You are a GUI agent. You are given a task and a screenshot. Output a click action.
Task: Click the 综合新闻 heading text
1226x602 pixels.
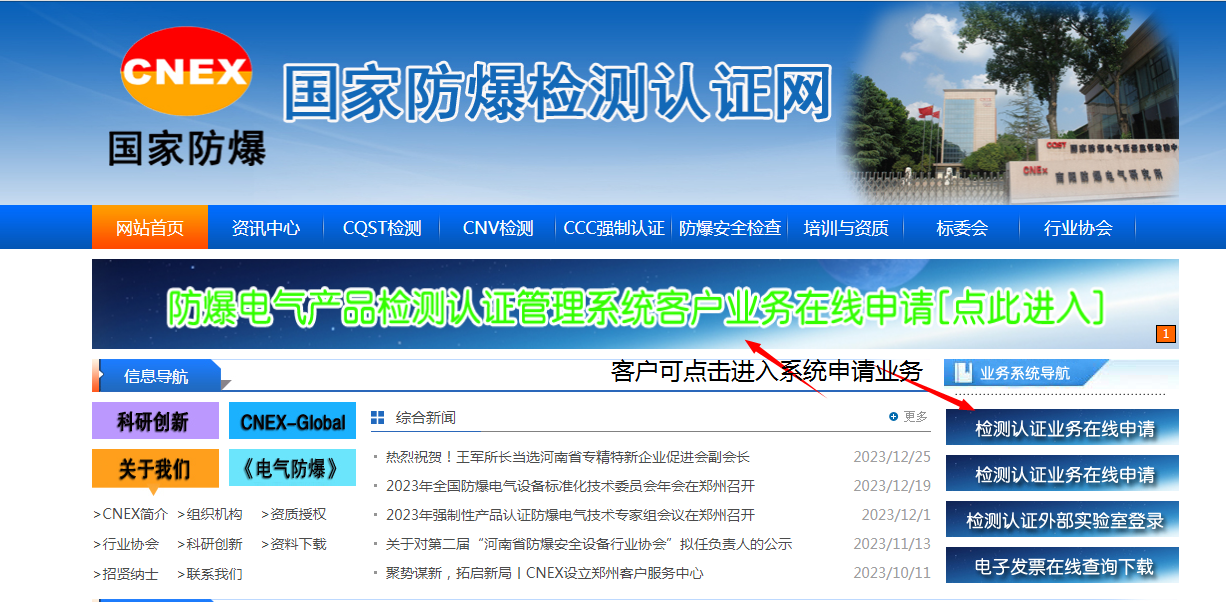click(425, 417)
